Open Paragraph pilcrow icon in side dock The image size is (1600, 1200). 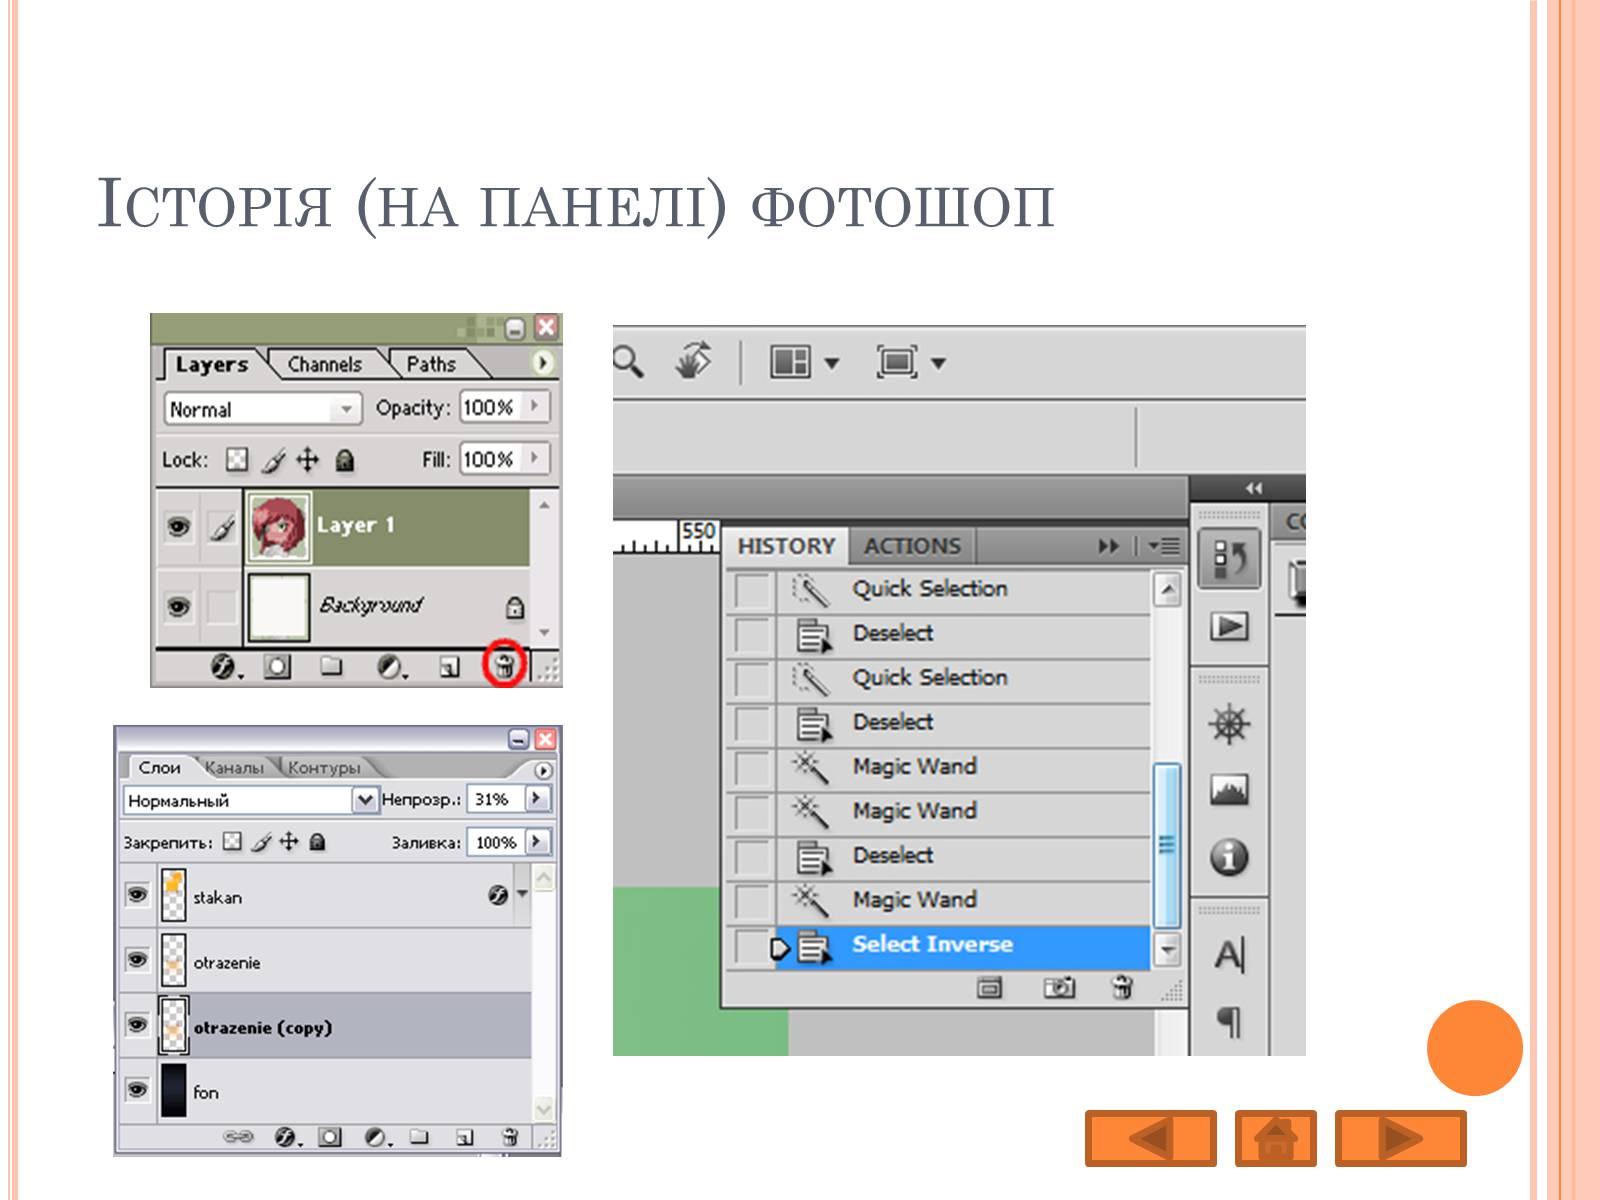1229,1022
